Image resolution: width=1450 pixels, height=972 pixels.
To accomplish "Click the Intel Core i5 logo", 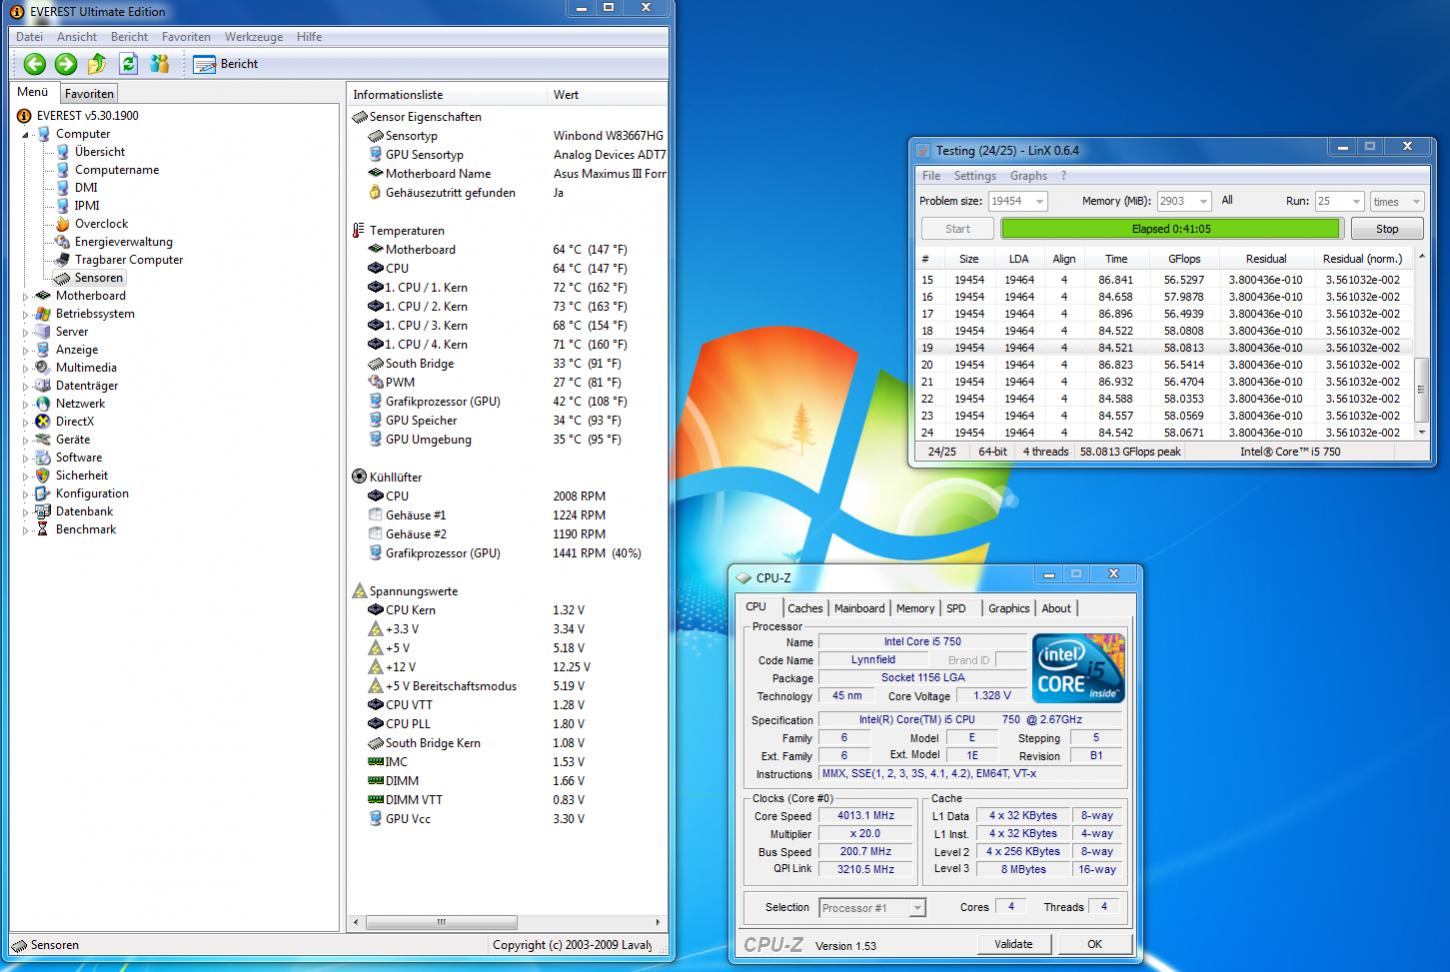I will pos(1078,668).
